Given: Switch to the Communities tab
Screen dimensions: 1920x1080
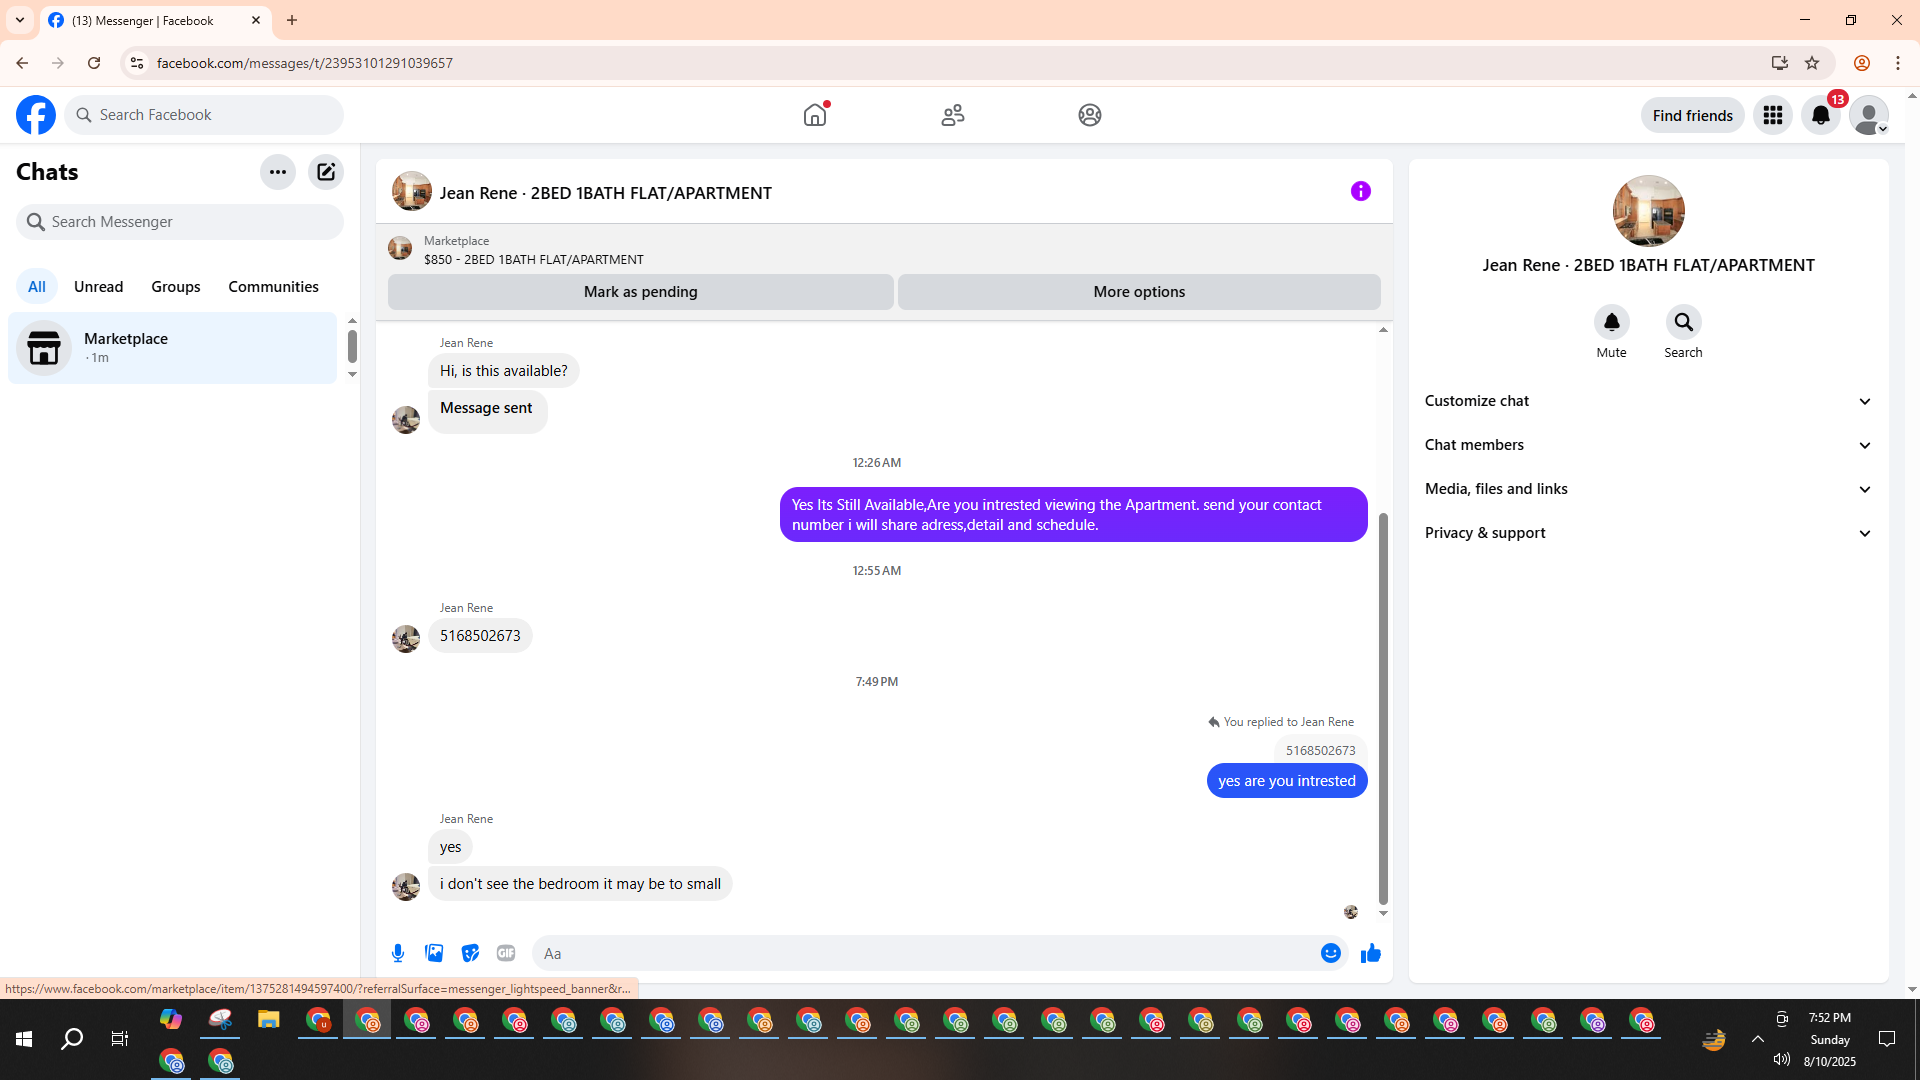Looking at the screenshot, I should coord(273,287).
